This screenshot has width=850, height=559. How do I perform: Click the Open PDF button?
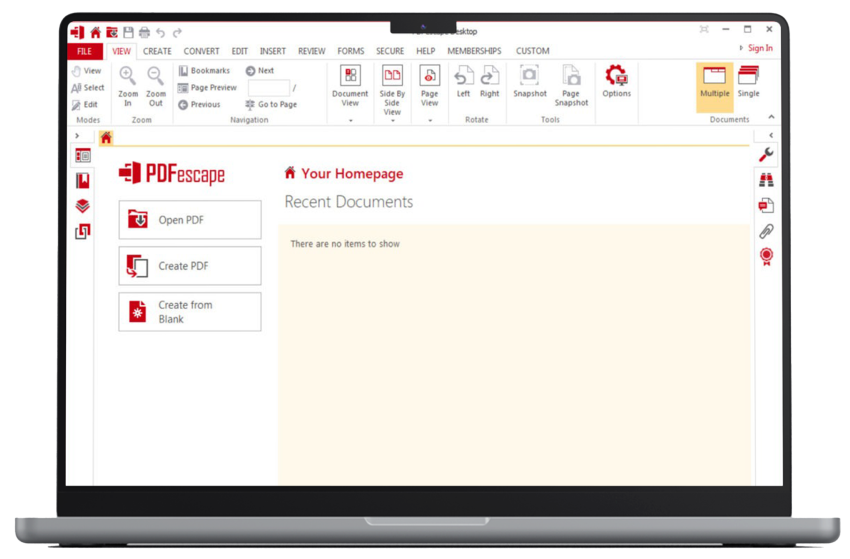[190, 220]
